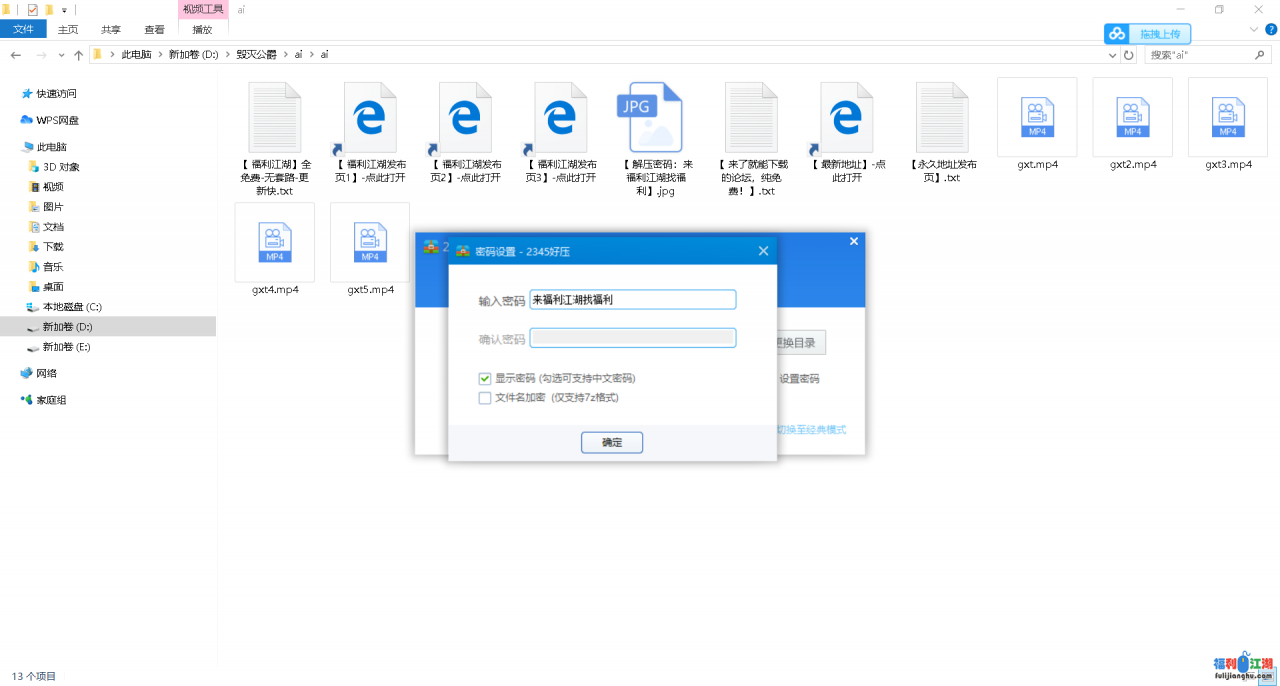This screenshot has width=1280, height=686.
Task: Click the Up directory arrow icon
Action: pos(78,55)
